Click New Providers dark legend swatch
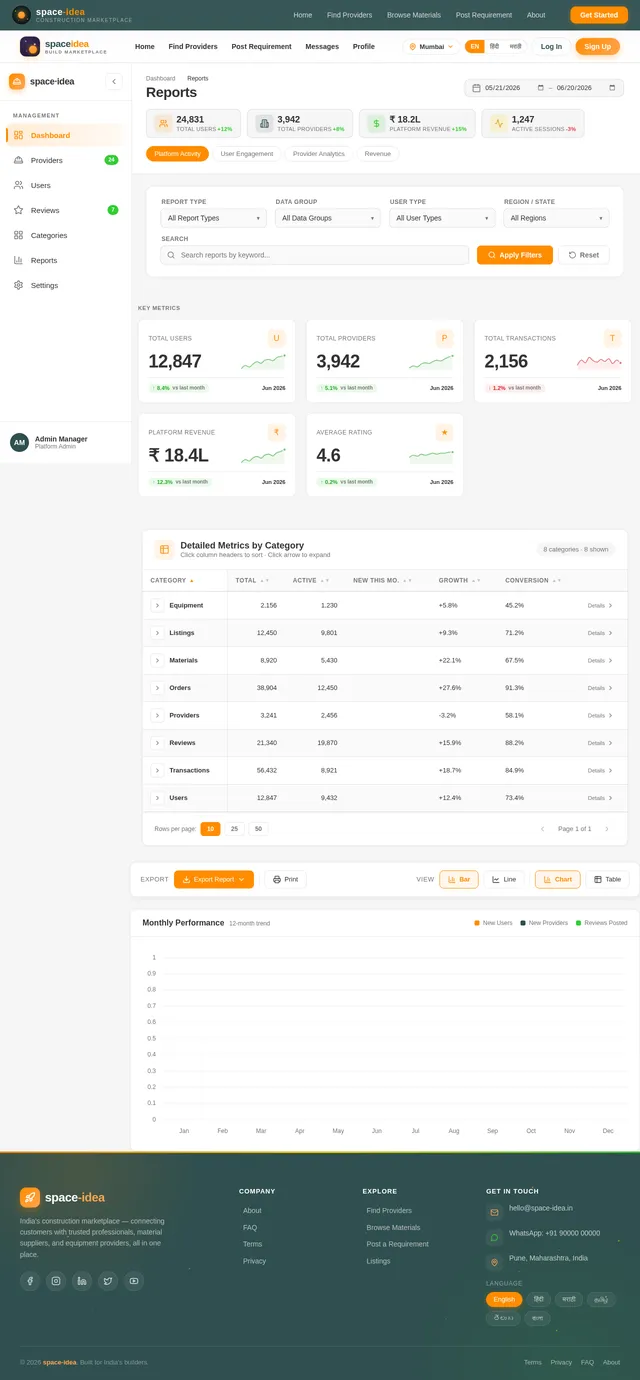640x1380 pixels. click(522, 923)
